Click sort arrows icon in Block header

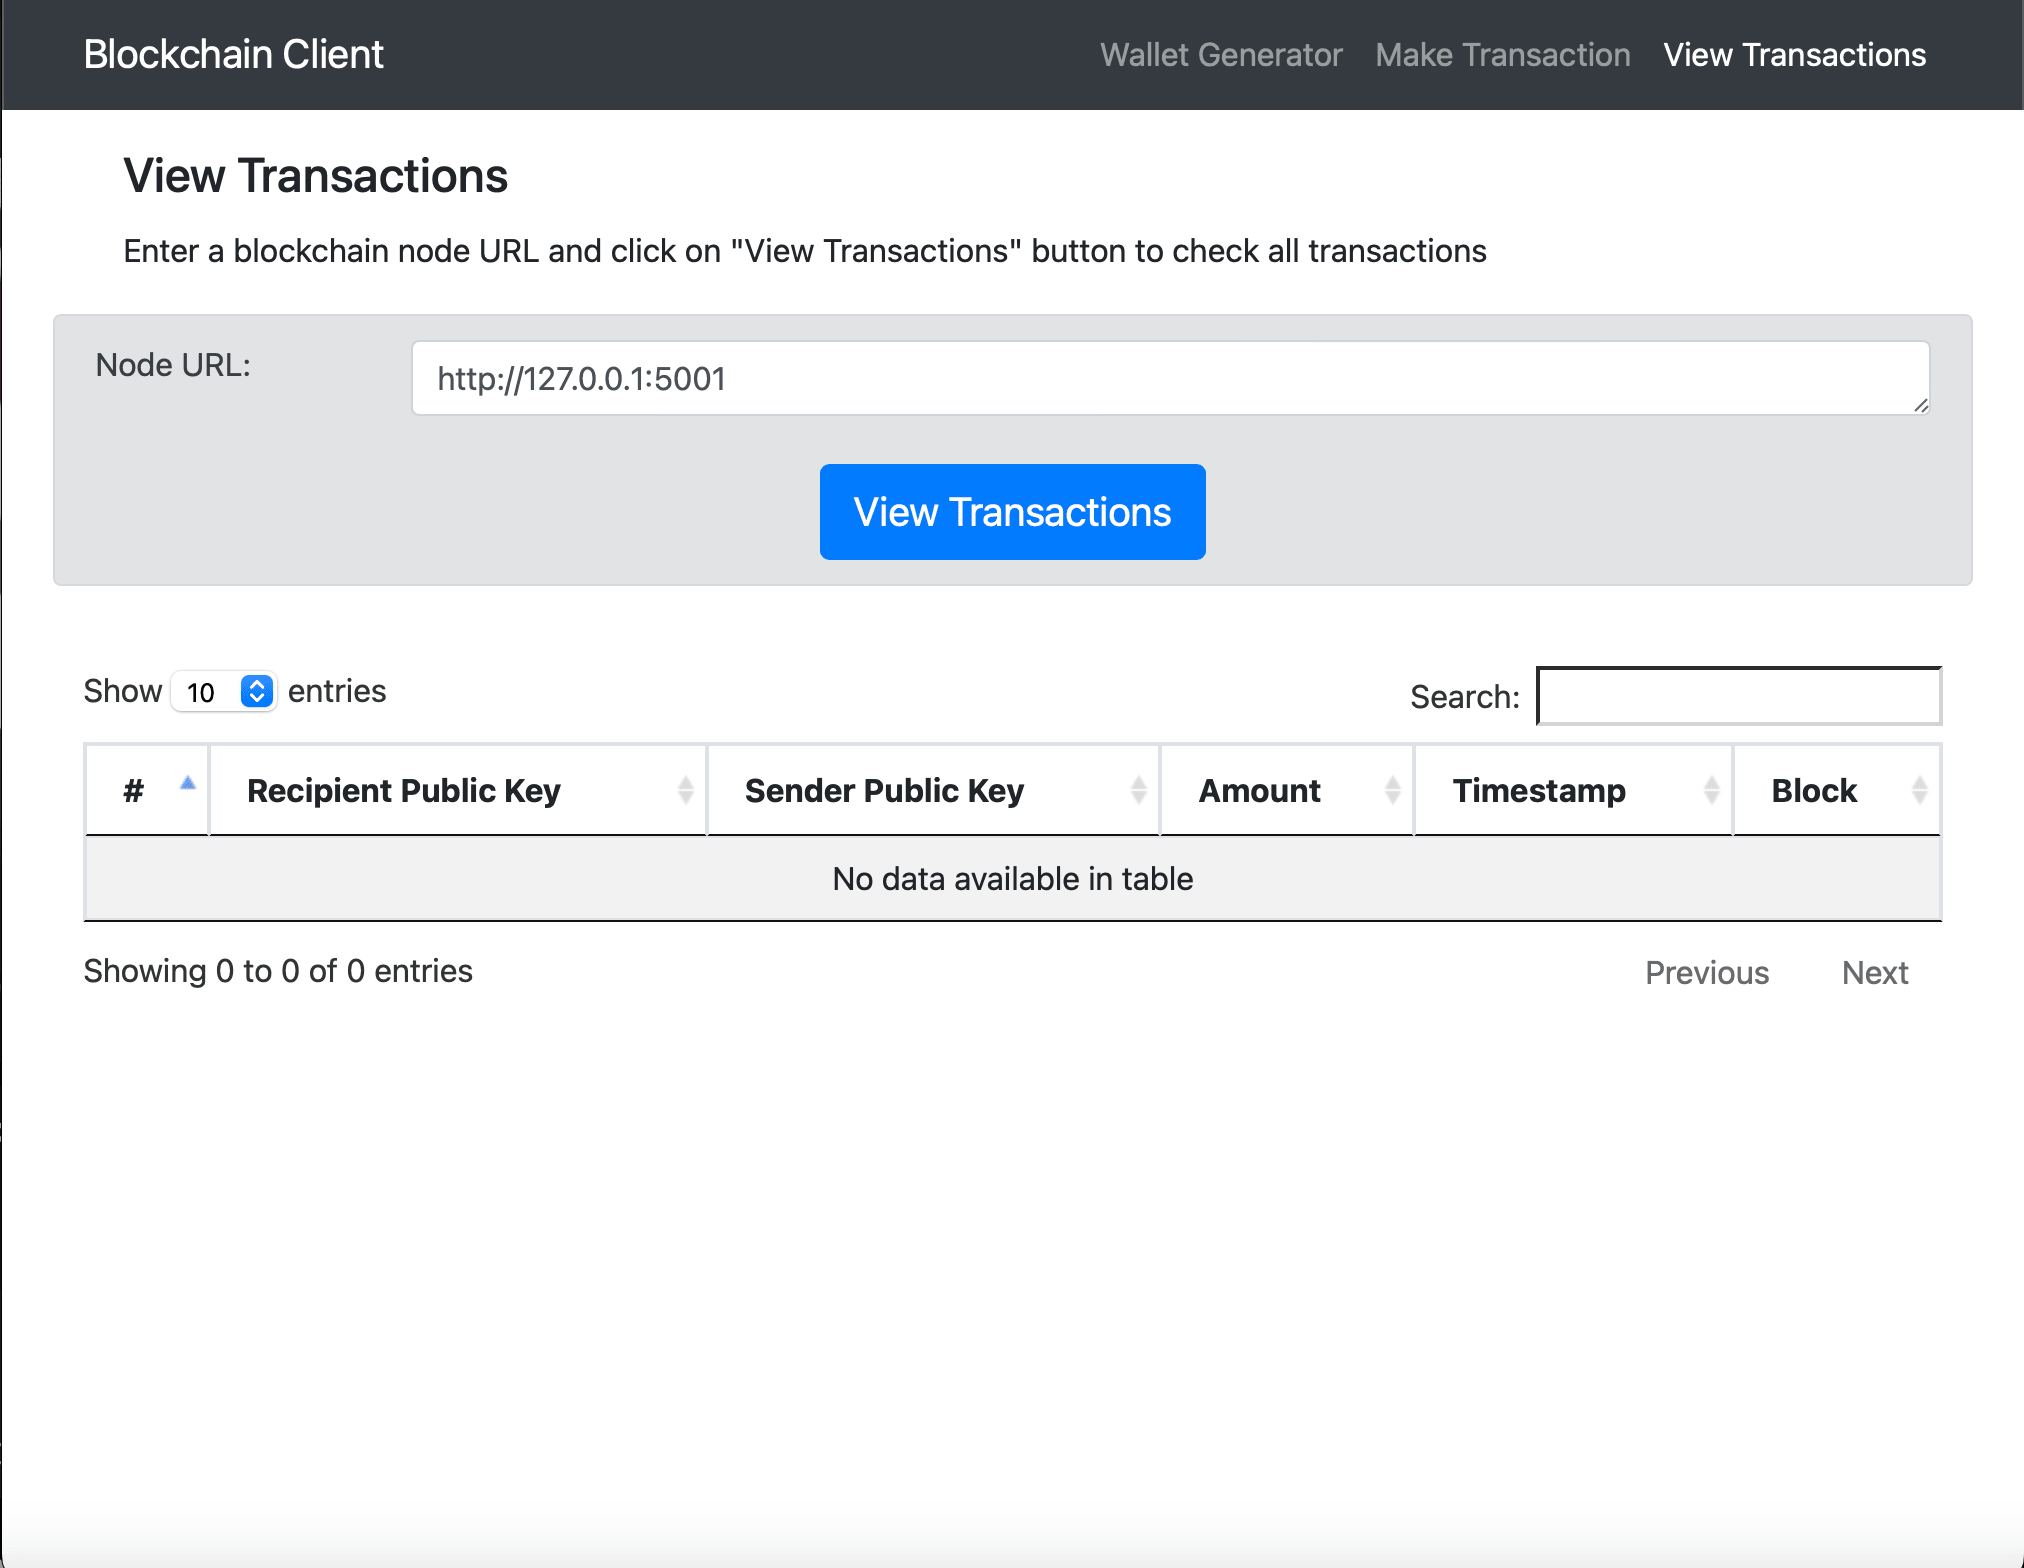[1918, 790]
